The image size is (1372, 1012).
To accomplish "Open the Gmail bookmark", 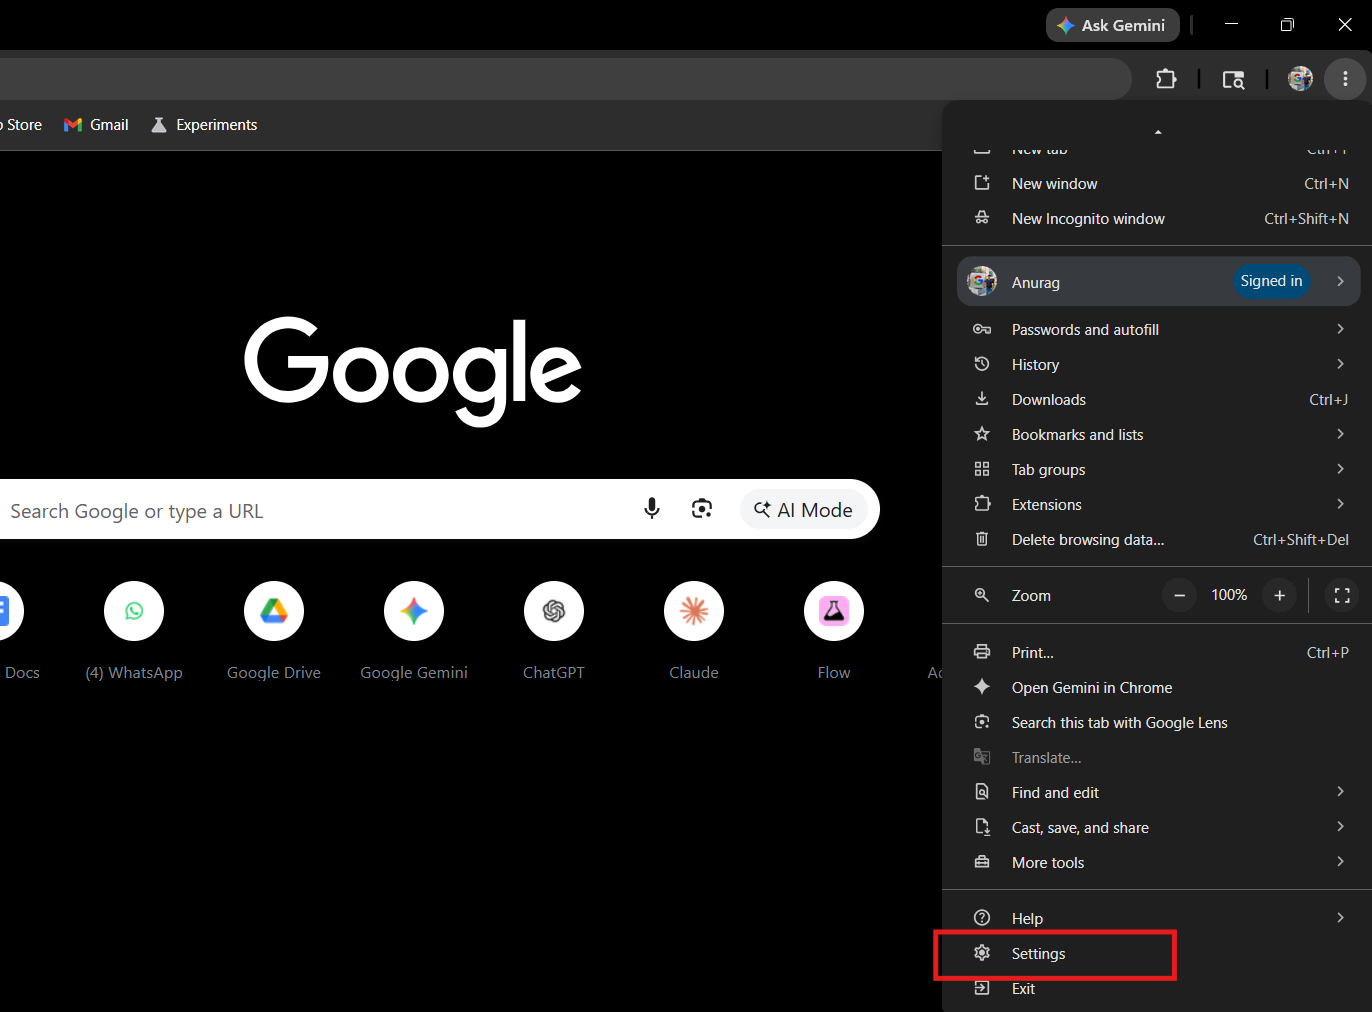I will (x=96, y=125).
